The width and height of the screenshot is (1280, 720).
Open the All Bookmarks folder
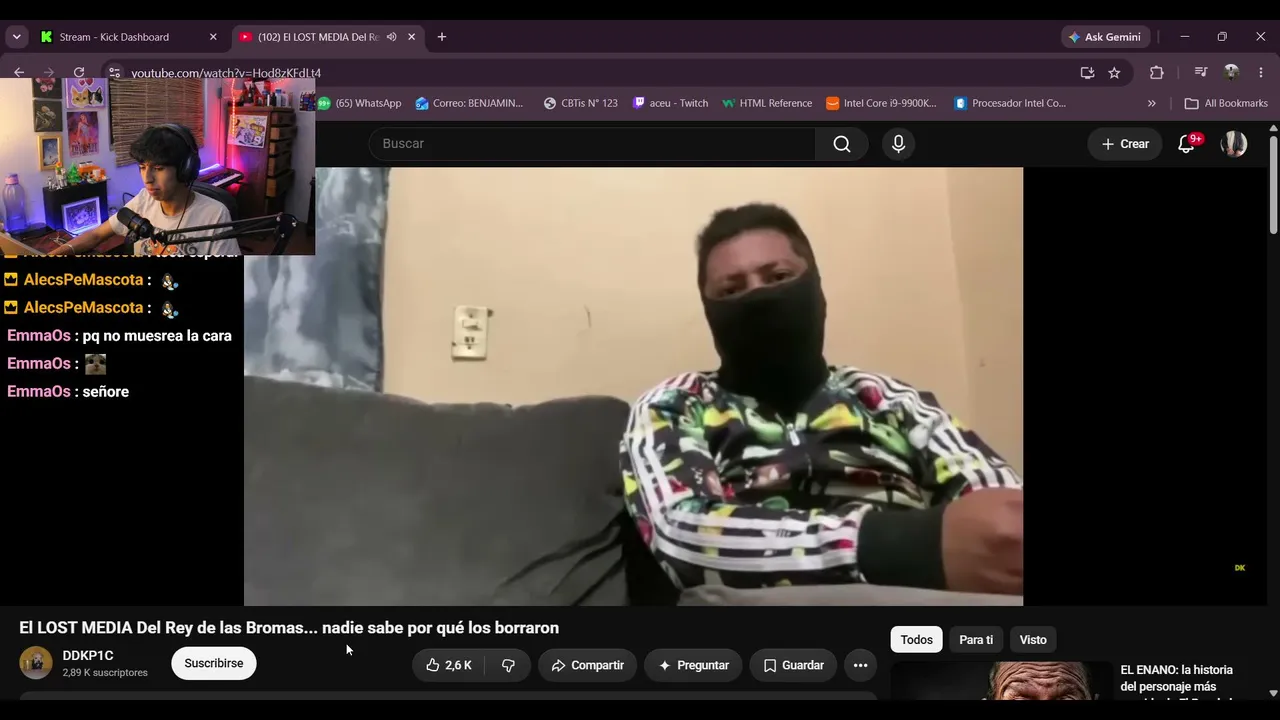coord(1226,103)
